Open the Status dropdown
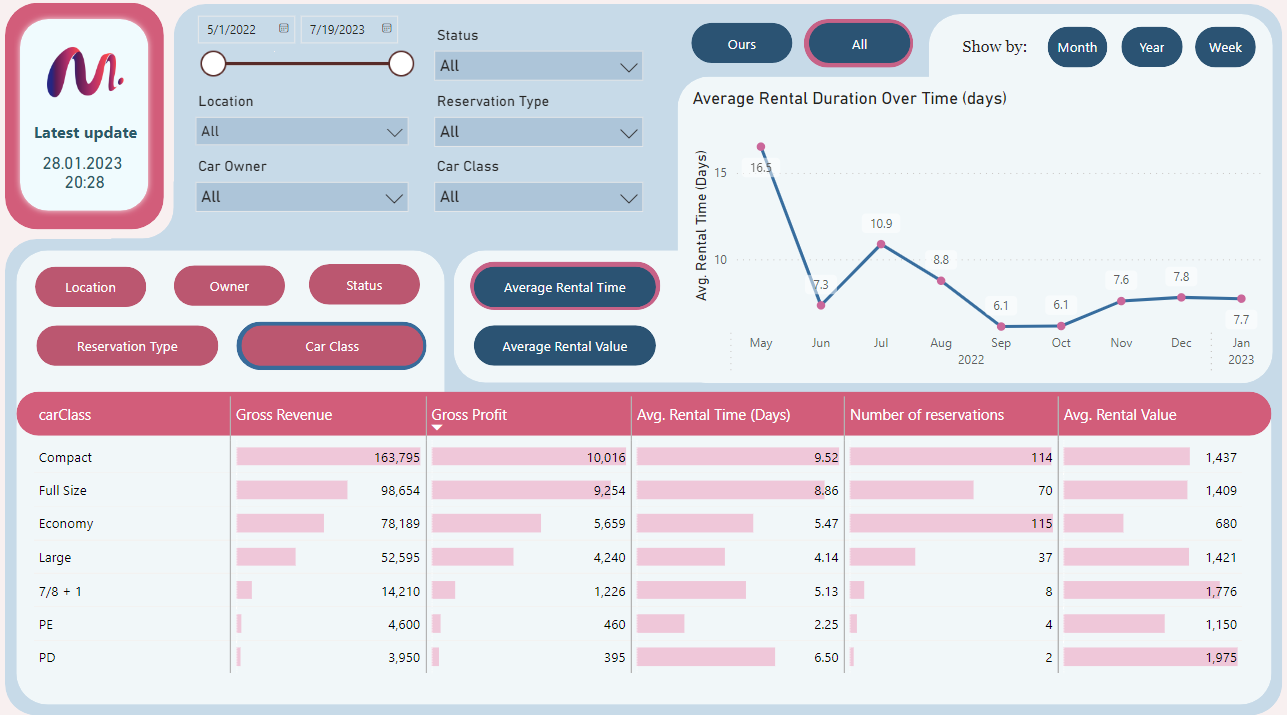1287x715 pixels. [538, 65]
